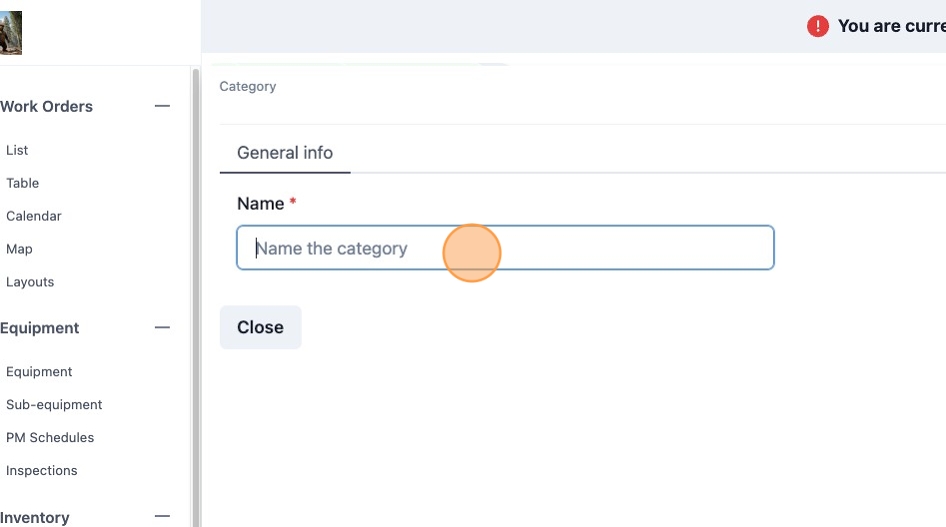The height and width of the screenshot is (527, 946).
Task: Open the Work Orders Table view
Action: point(22,183)
